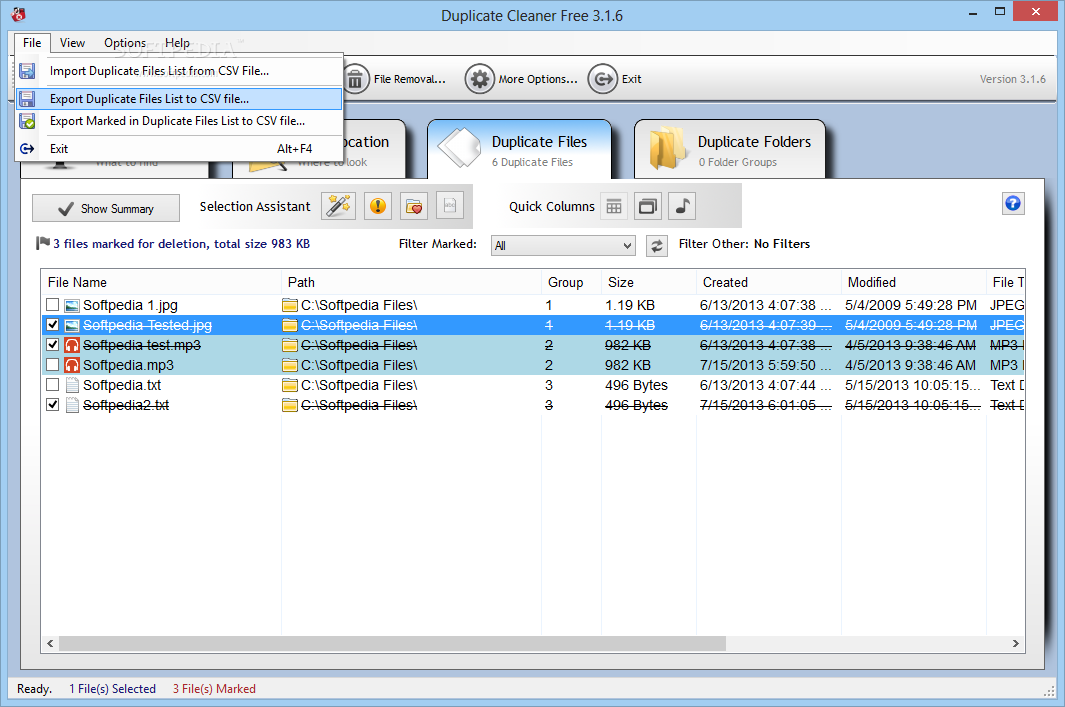Click the 'No Filters' filter other text
This screenshot has width=1065, height=707.
[x=782, y=244]
